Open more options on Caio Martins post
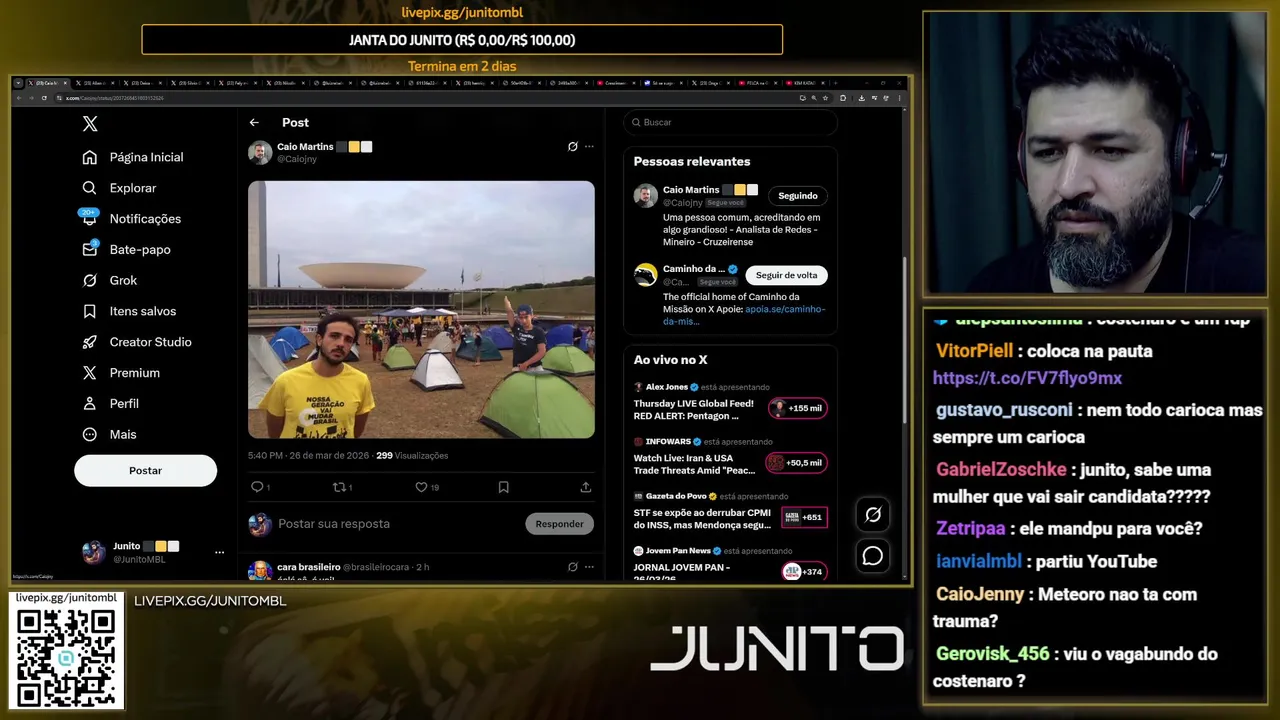The width and height of the screenshot is (1280, 720). [x=589, y=146]
